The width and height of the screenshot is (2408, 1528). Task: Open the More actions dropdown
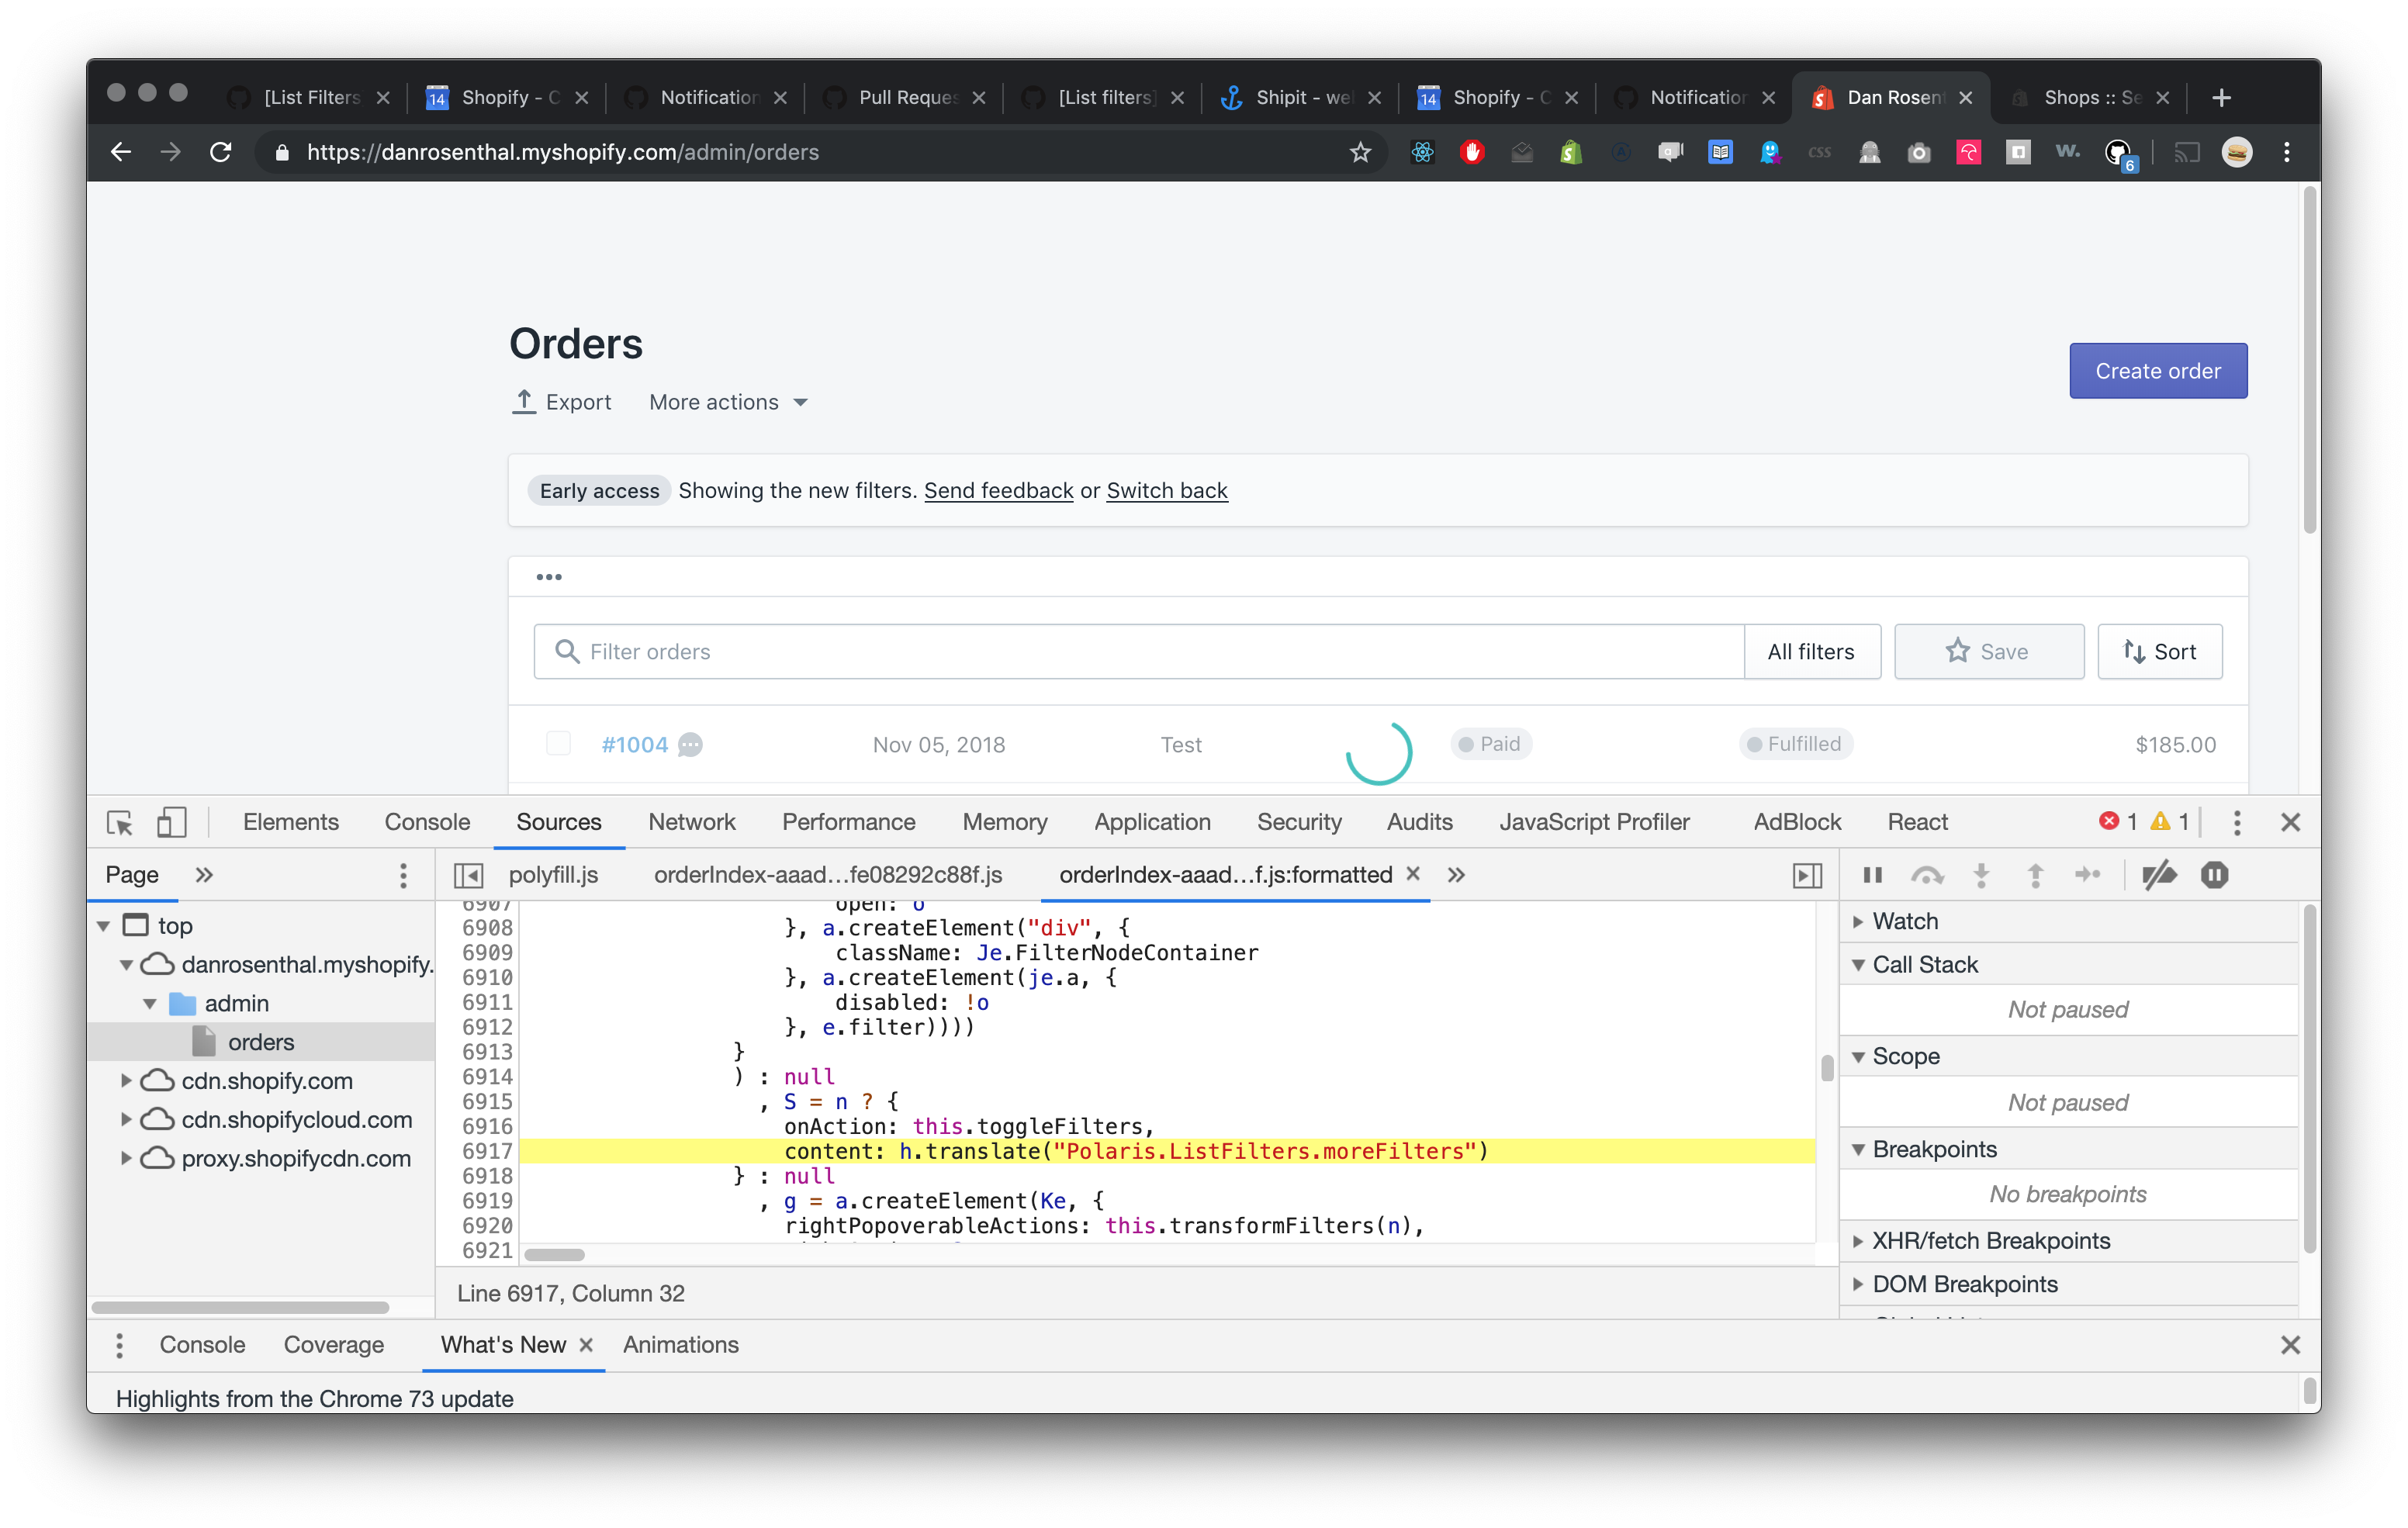point(728,402)
